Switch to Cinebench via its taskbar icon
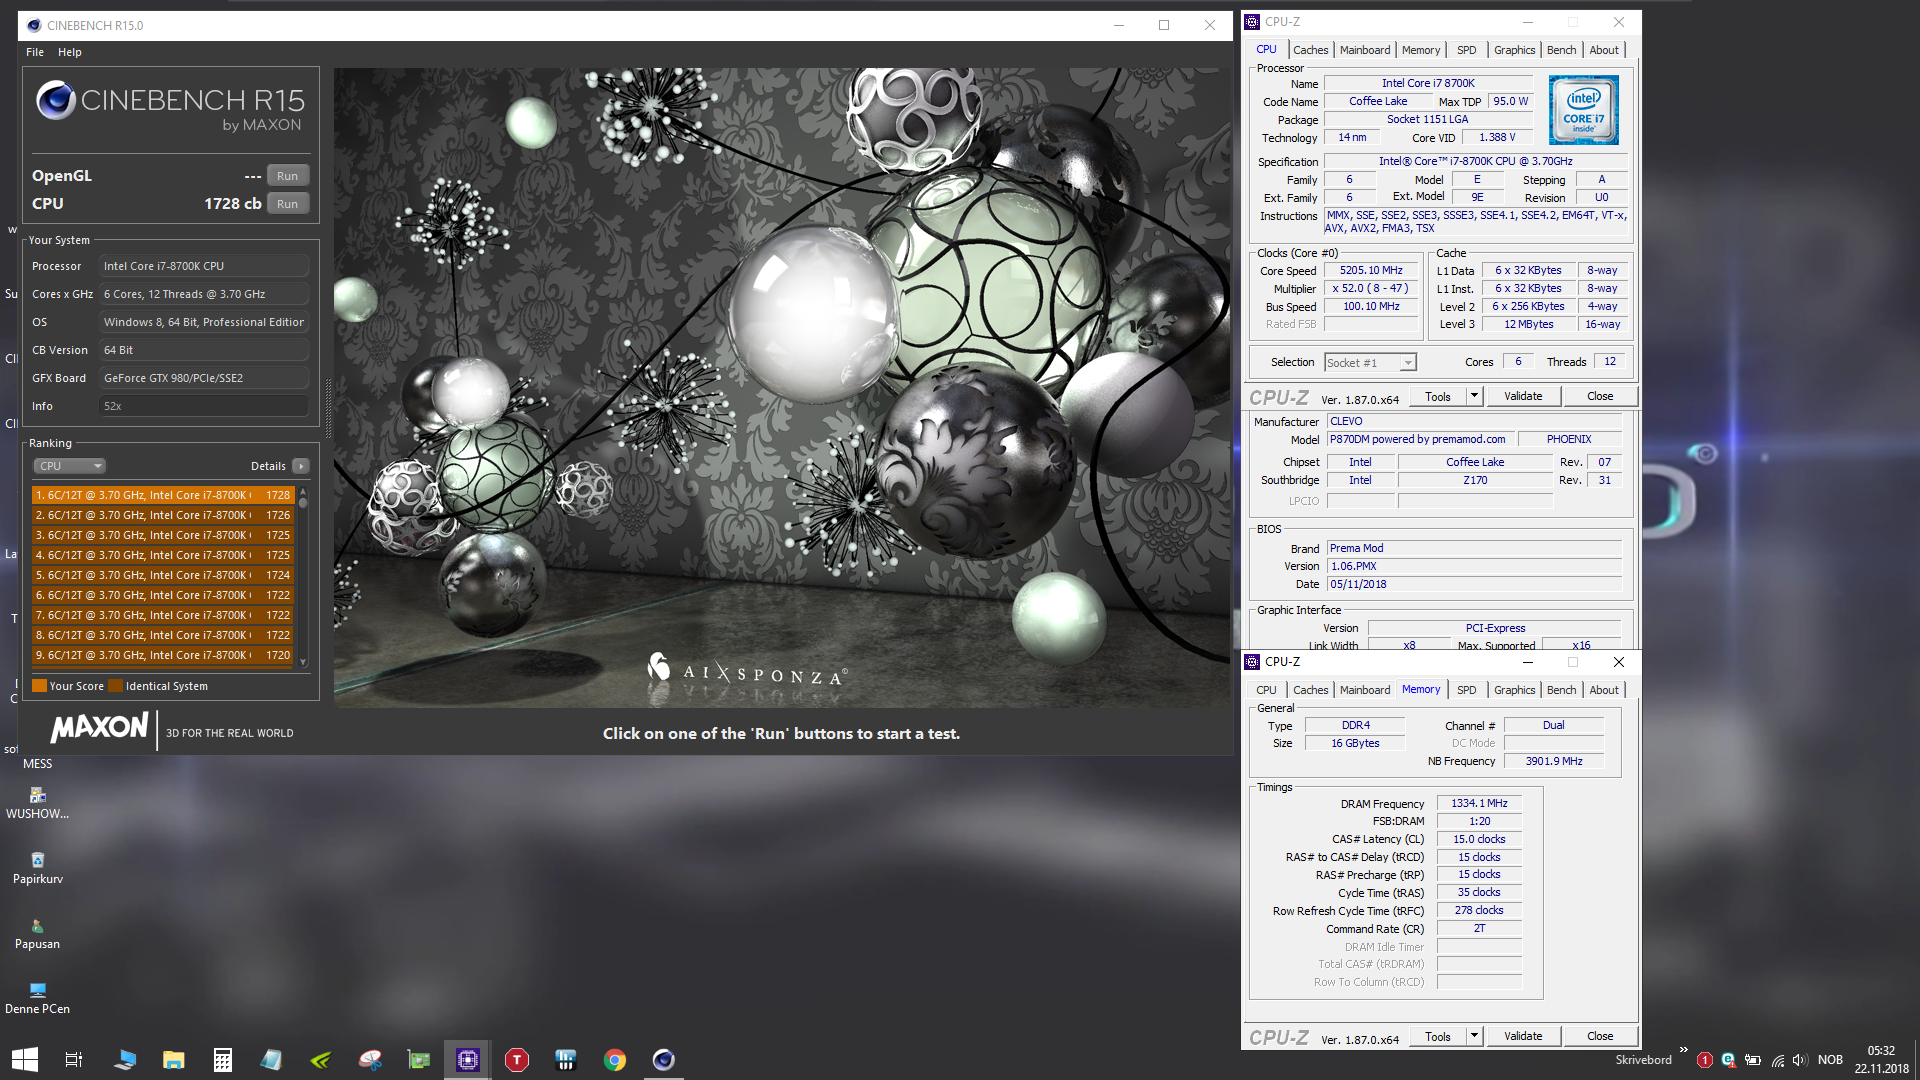Screen dimensions: 1920x1080 (663, 1059)
